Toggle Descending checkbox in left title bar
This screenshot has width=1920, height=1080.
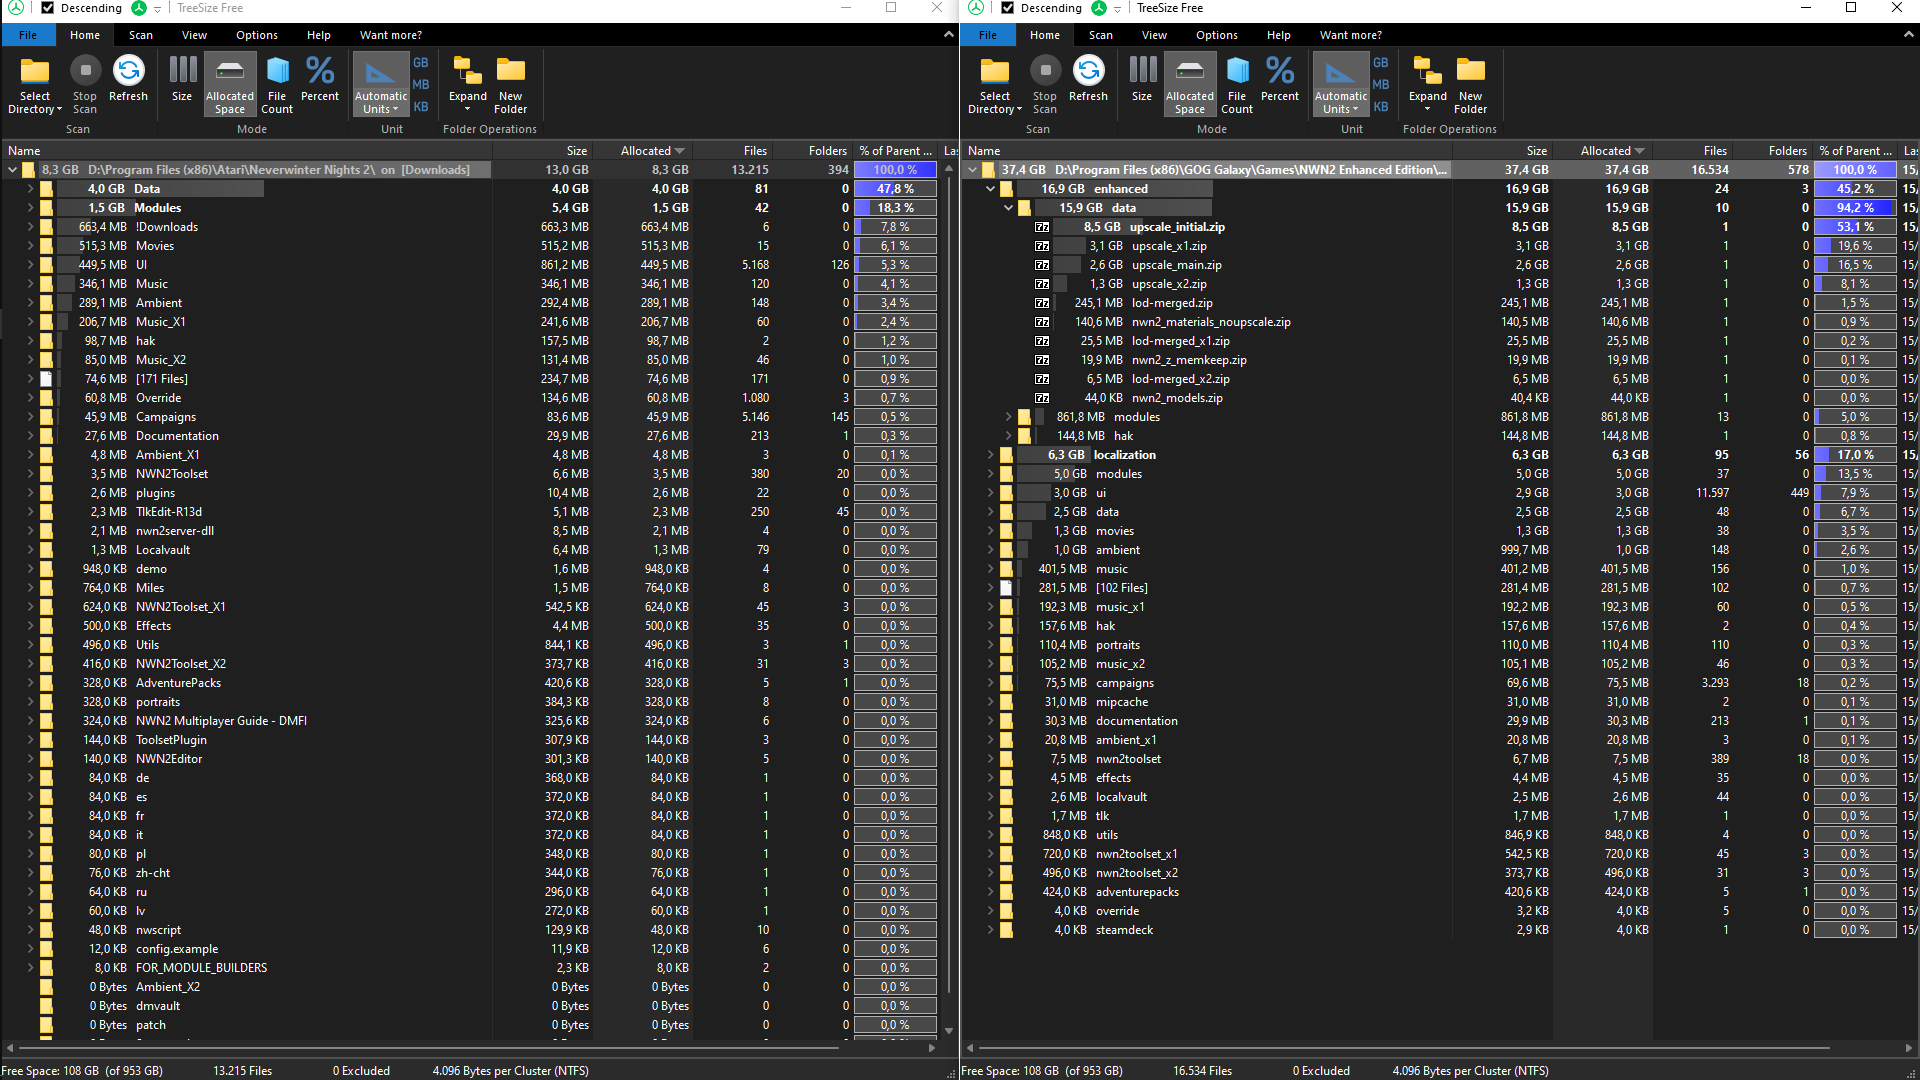(47, 8)
